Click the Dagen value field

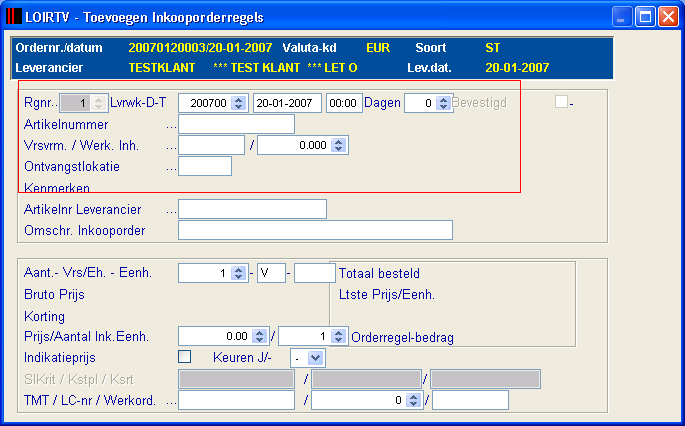pos(421,103)
